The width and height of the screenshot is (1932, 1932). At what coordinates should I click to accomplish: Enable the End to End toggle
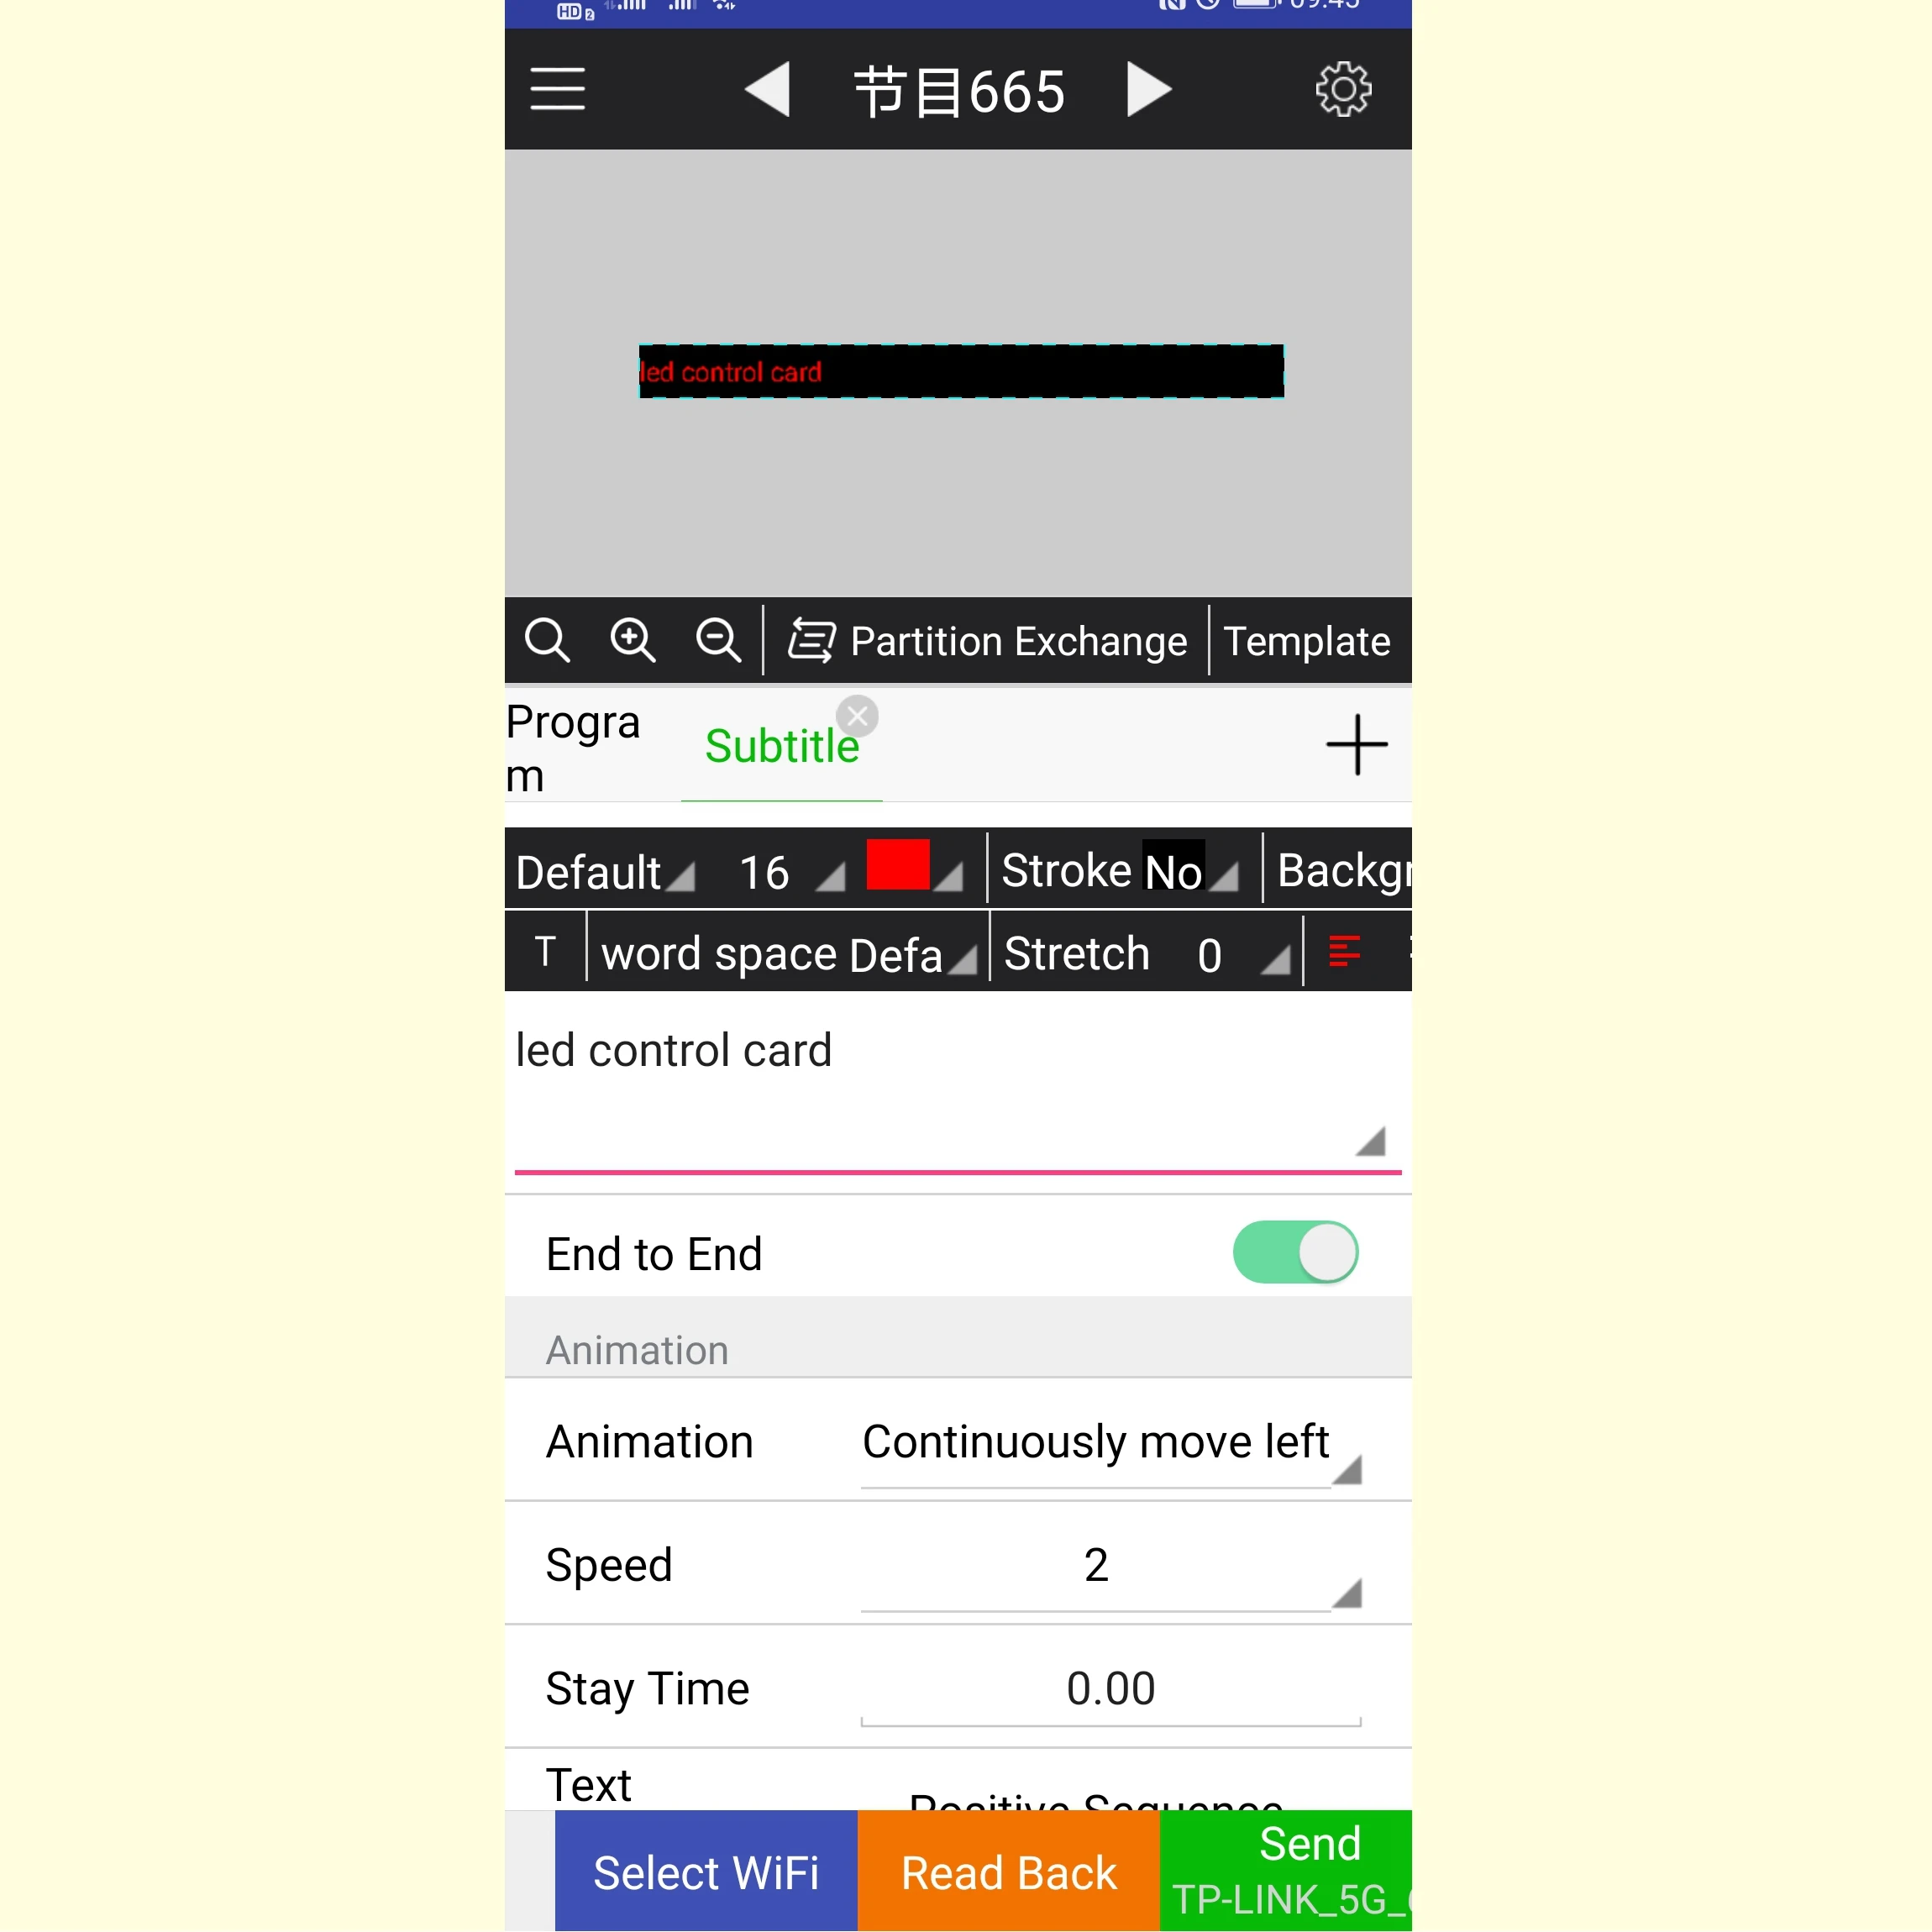pos(1297,1252)
